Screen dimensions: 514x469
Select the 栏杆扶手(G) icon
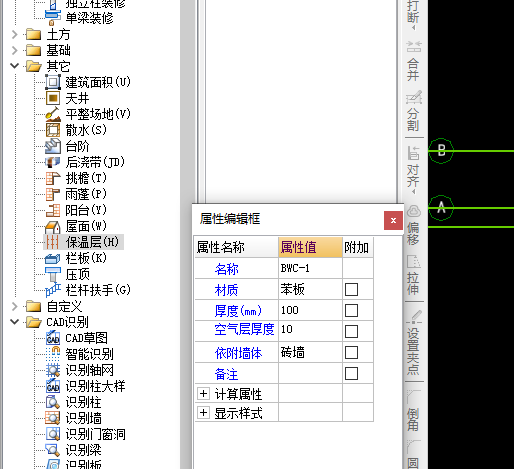click(x=53, y=290)
